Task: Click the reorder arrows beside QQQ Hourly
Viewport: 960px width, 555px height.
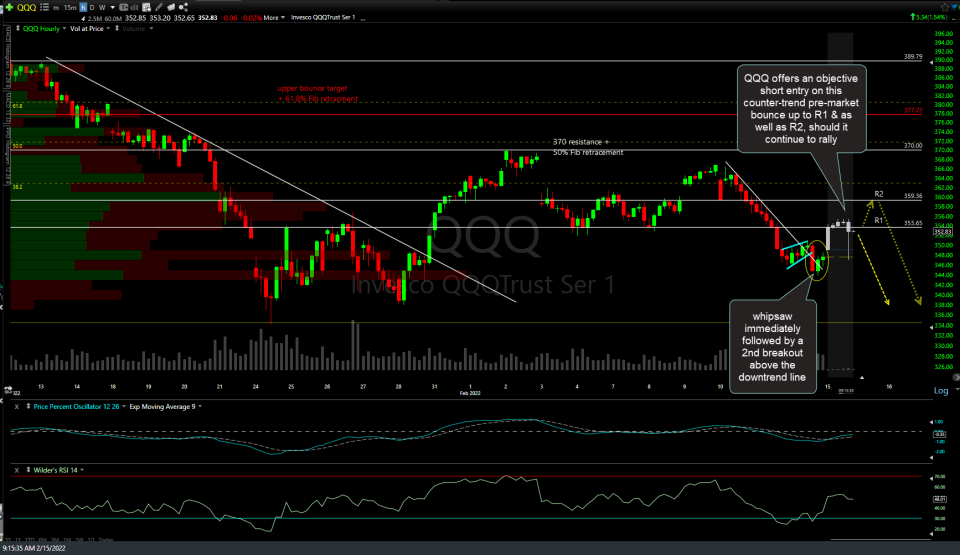Action: [x=18, y=29]
